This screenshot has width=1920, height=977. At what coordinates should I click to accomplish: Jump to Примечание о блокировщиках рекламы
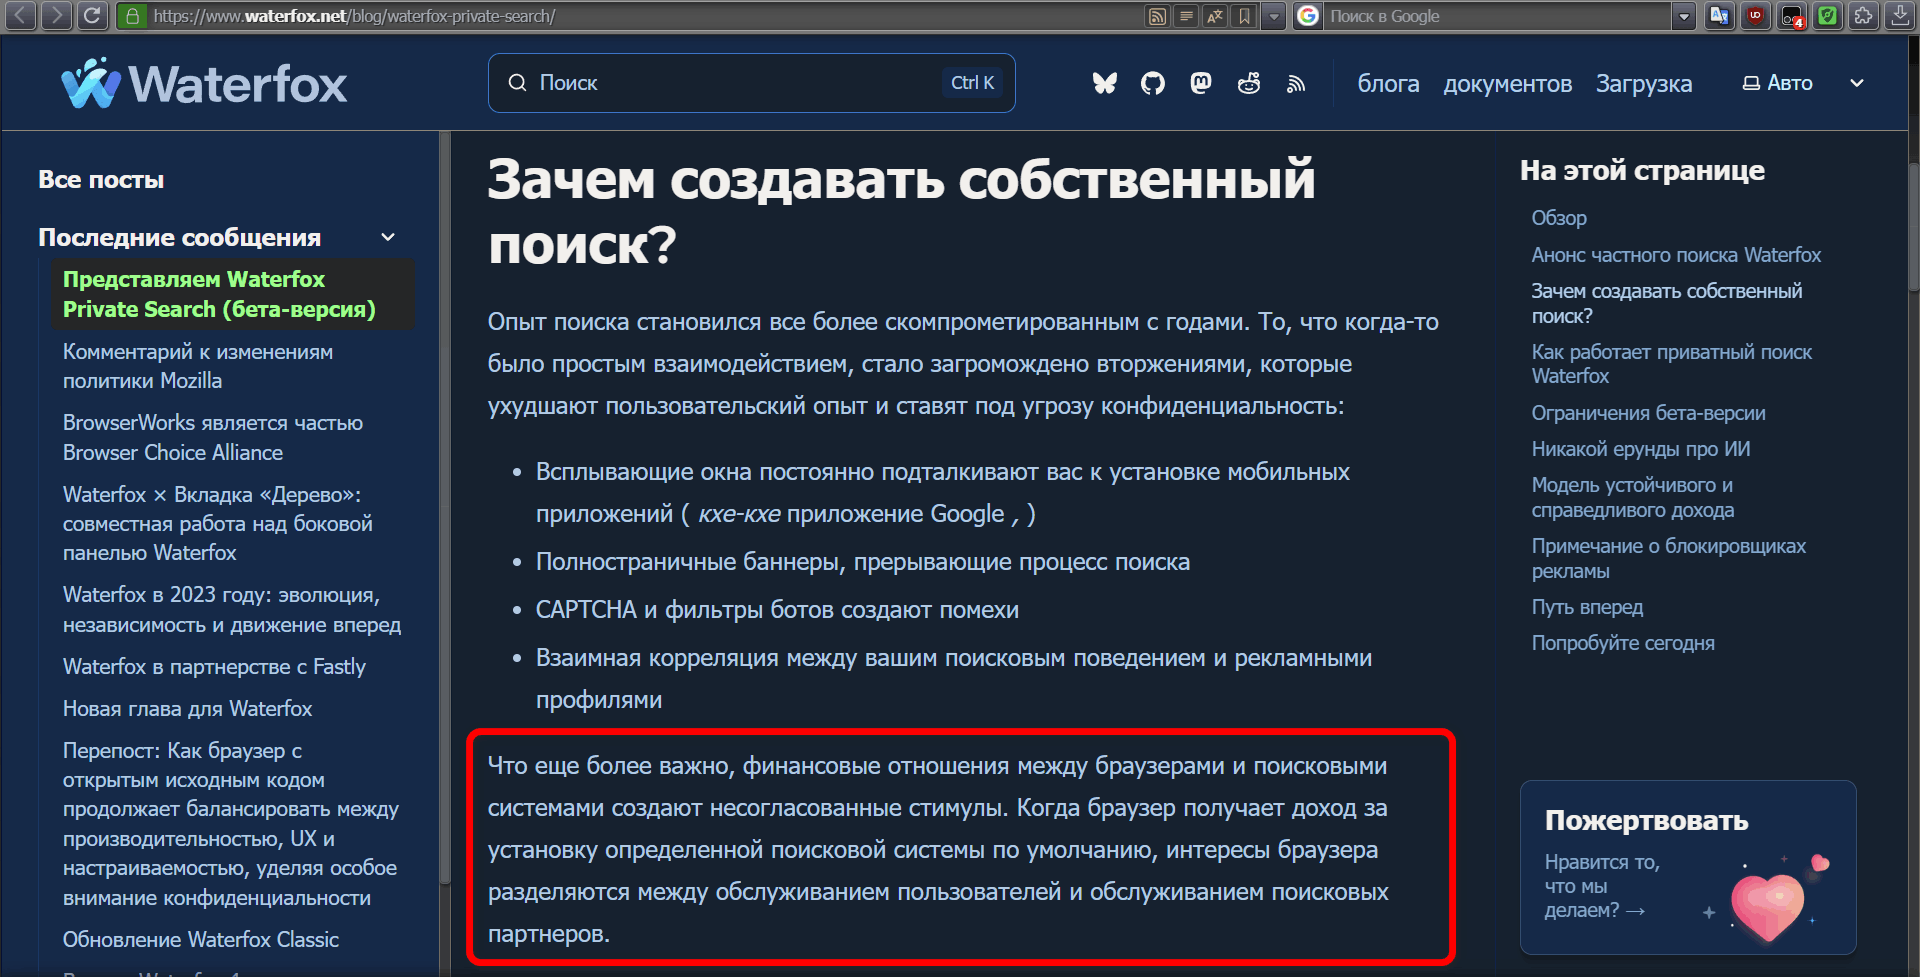1669,558
